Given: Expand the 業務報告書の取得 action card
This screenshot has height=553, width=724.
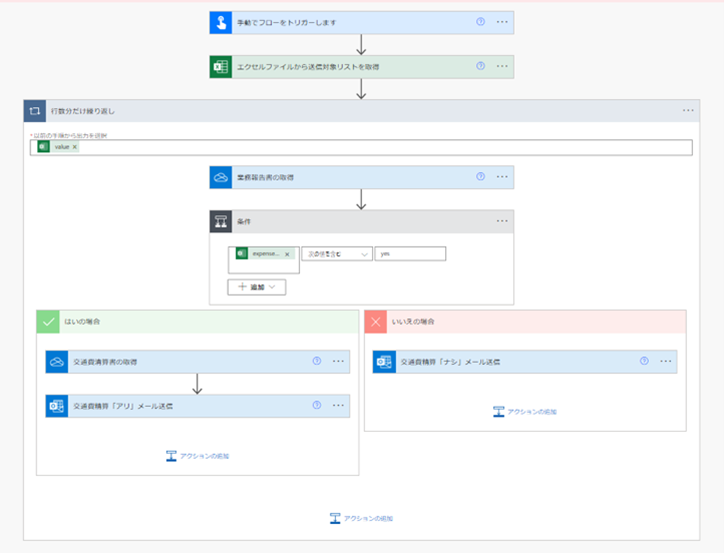Looking at the screenshot, I should point(340,177).
